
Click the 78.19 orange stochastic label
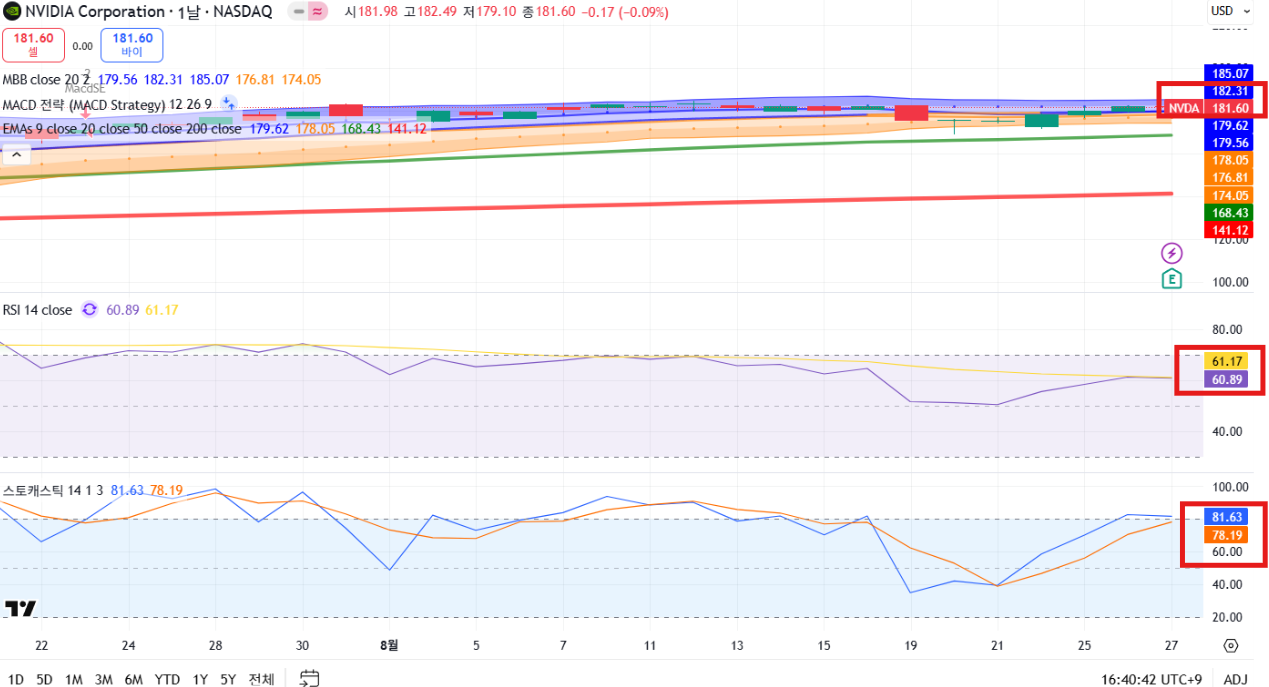pos(1226,535)
